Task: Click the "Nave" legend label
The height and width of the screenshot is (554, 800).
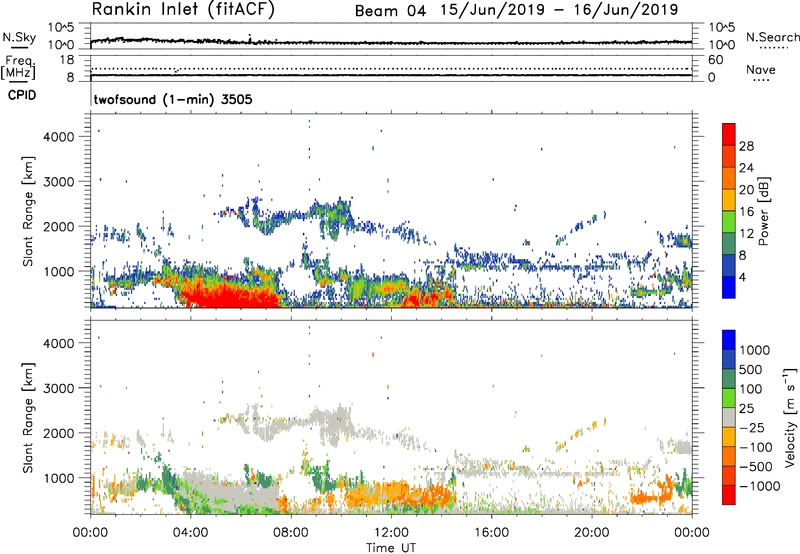Action: pyautogui.click(x=761, y=70)
